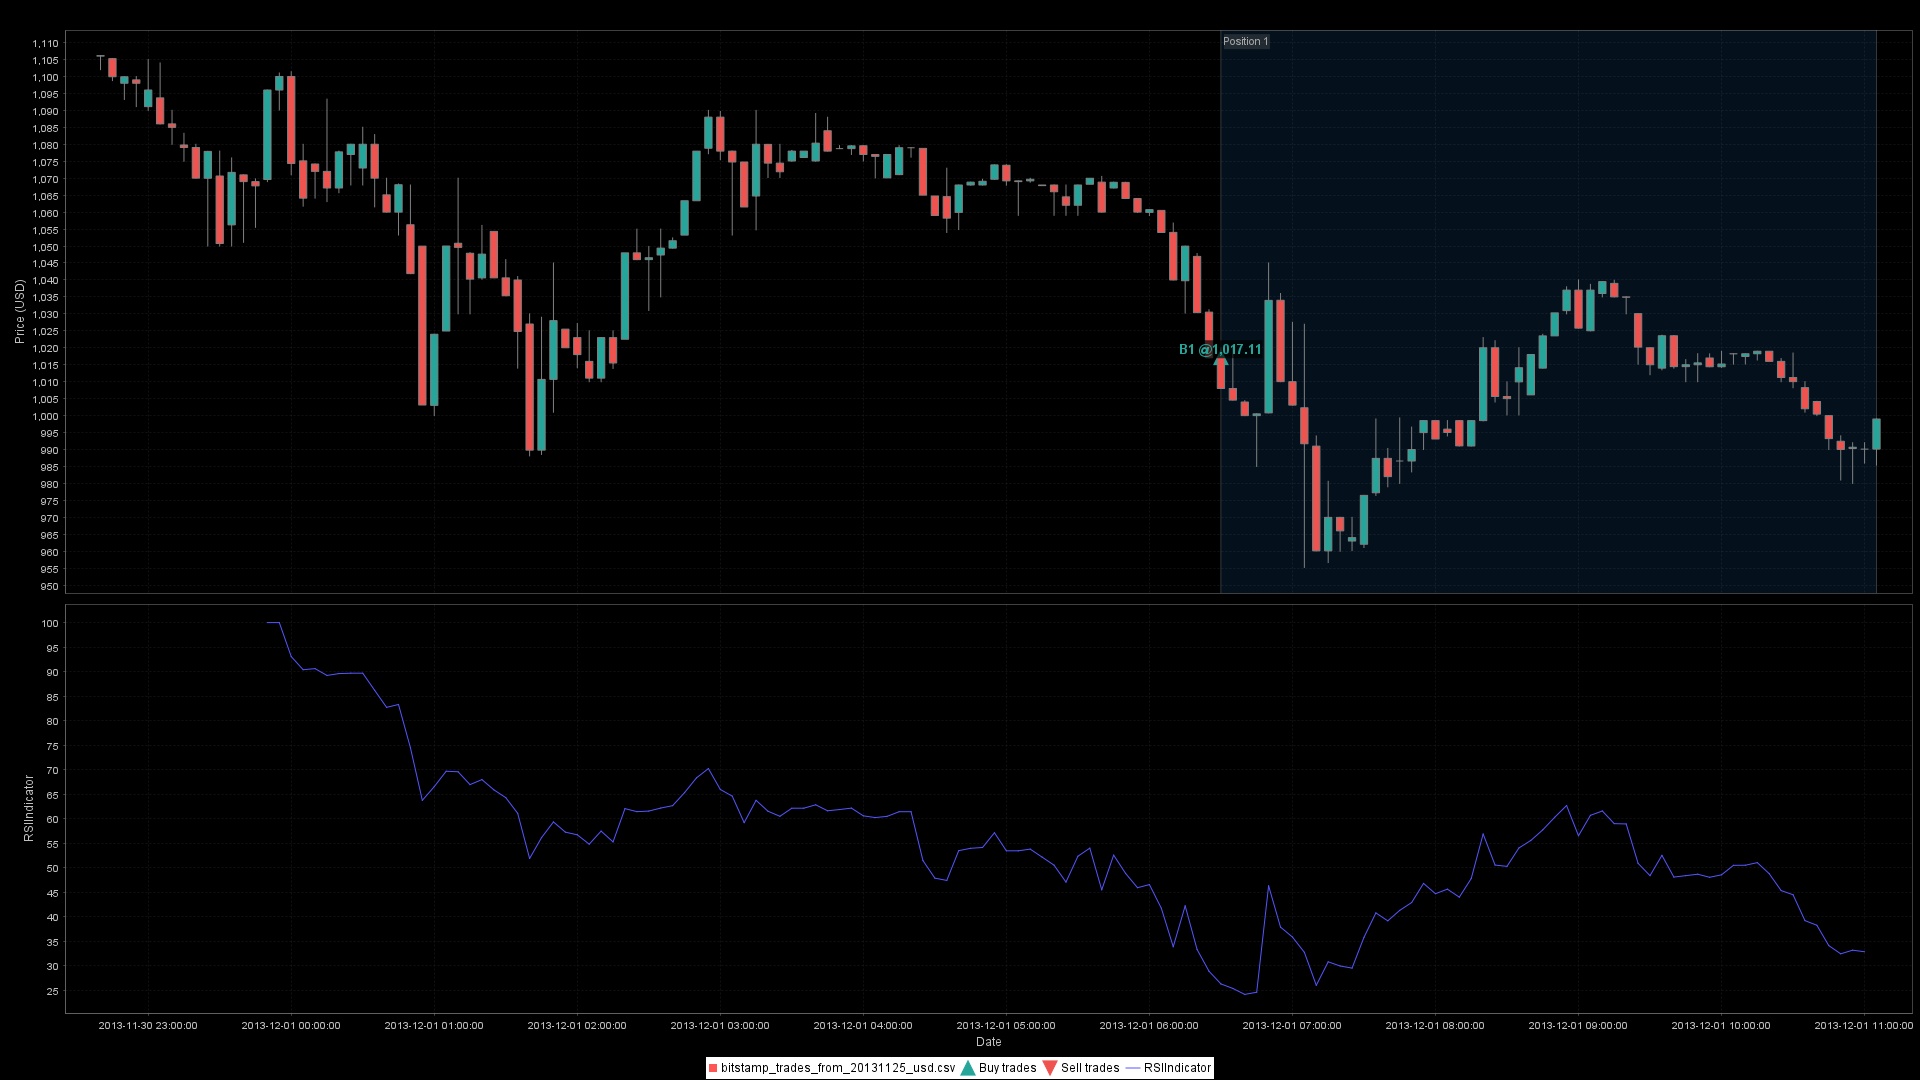Click the Sell trades legend label
Image resolution: width=1920 pixels, height=1080 pixels.
tap(1090, 1068)
